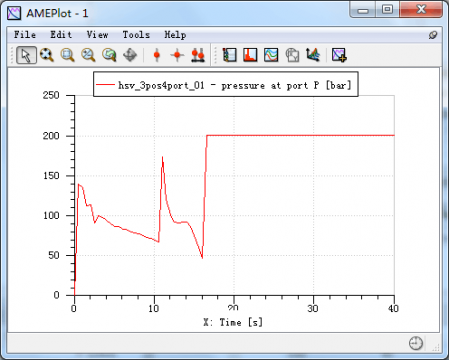Click the red legend line swatch
449x360 pixels.
click(105, 85)
